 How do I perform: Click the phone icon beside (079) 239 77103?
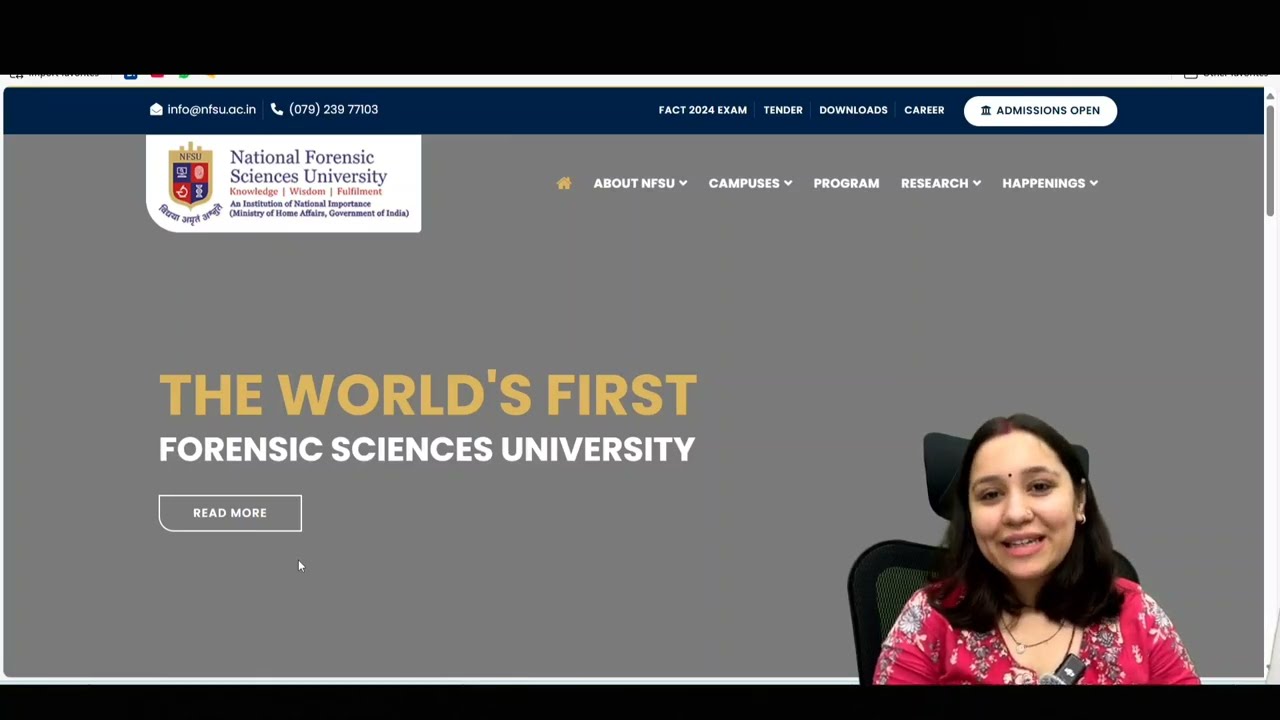(277, 110)
